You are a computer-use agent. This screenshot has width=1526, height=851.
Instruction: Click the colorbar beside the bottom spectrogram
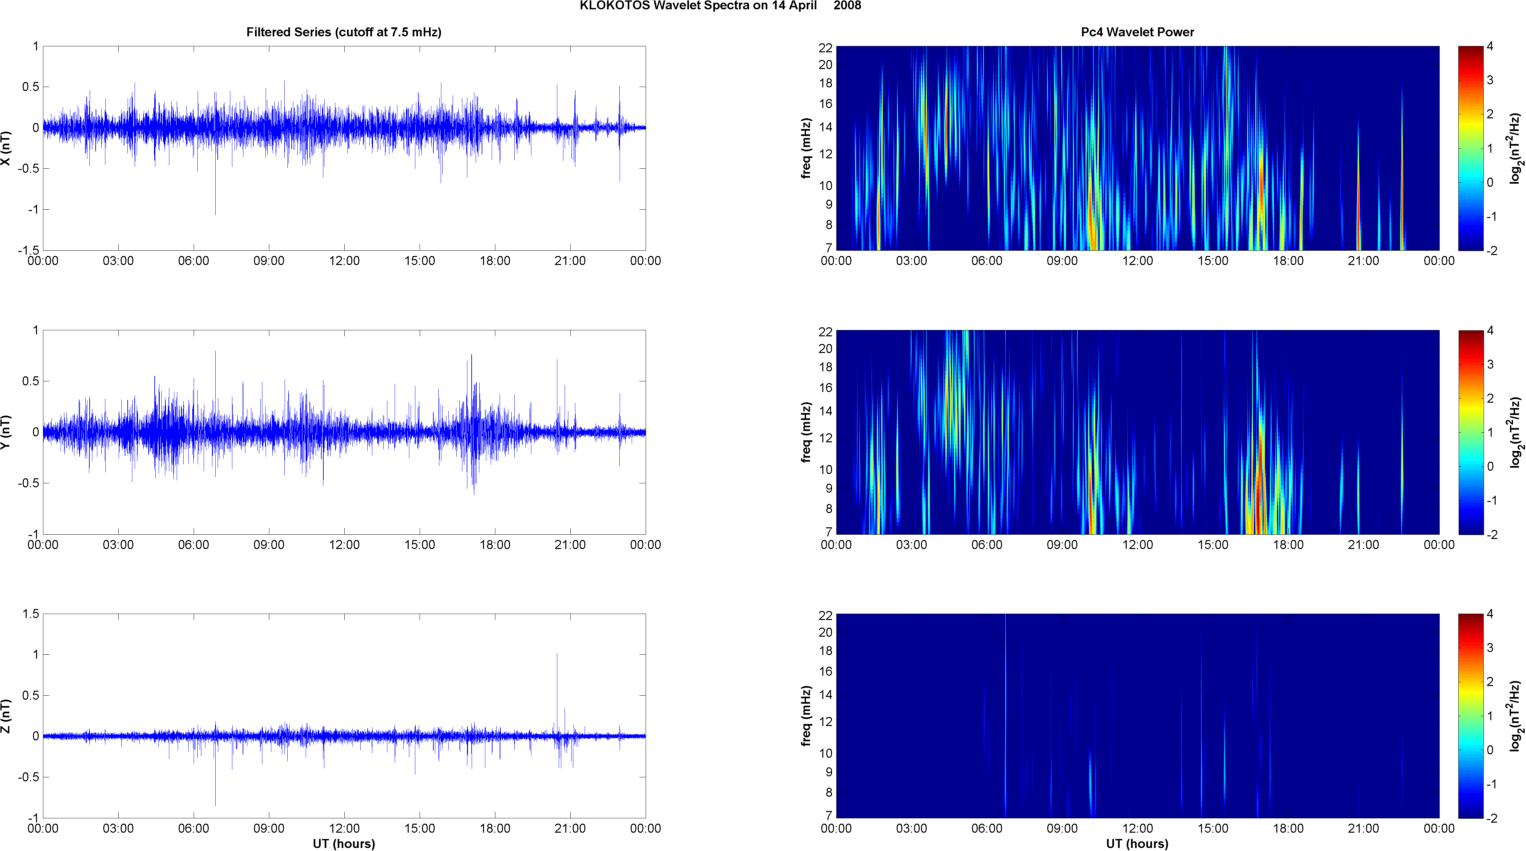point(1470,716)
